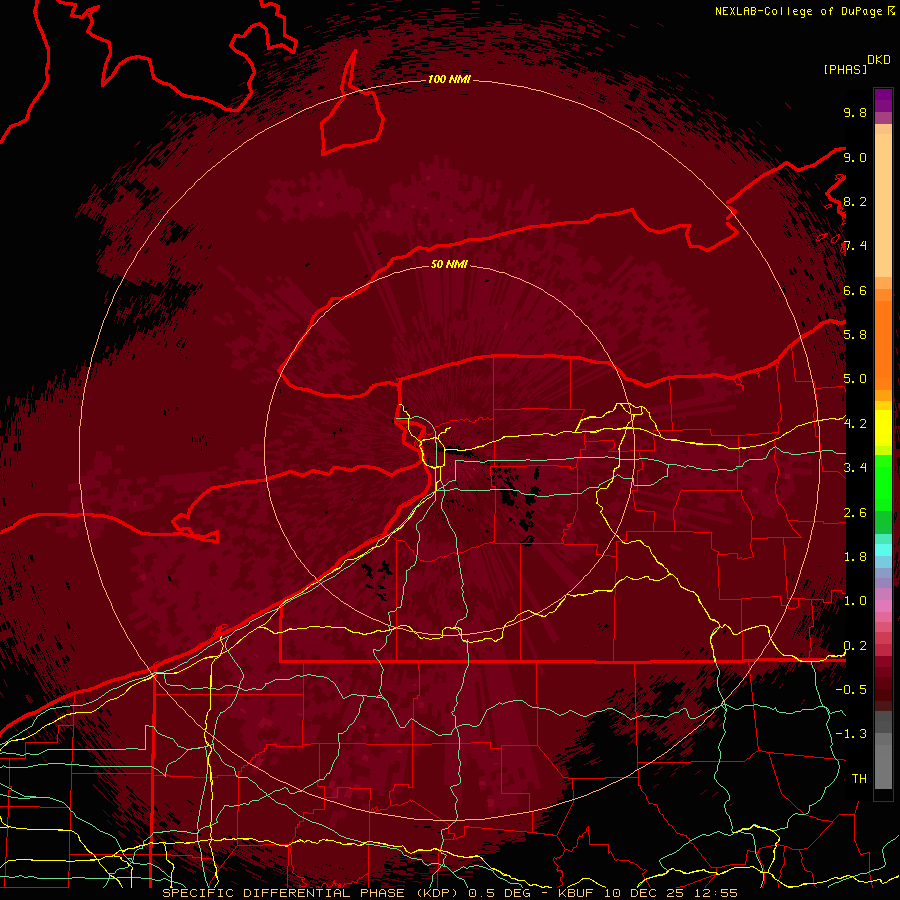Select the 1.8 legend value
This screenshot has height=900, width=900.
pyautogui.click(x=855, y=557)
